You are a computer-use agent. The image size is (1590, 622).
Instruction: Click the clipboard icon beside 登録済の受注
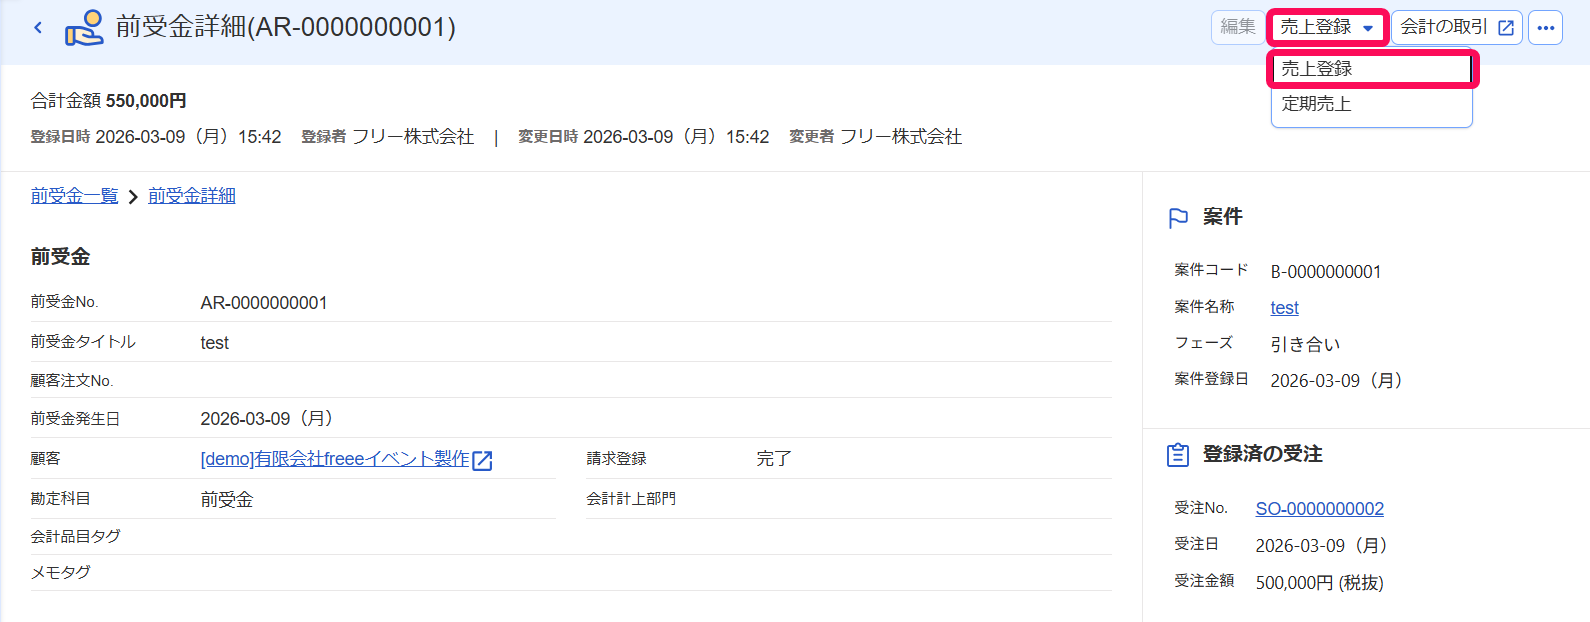[x=1178, y=455]
